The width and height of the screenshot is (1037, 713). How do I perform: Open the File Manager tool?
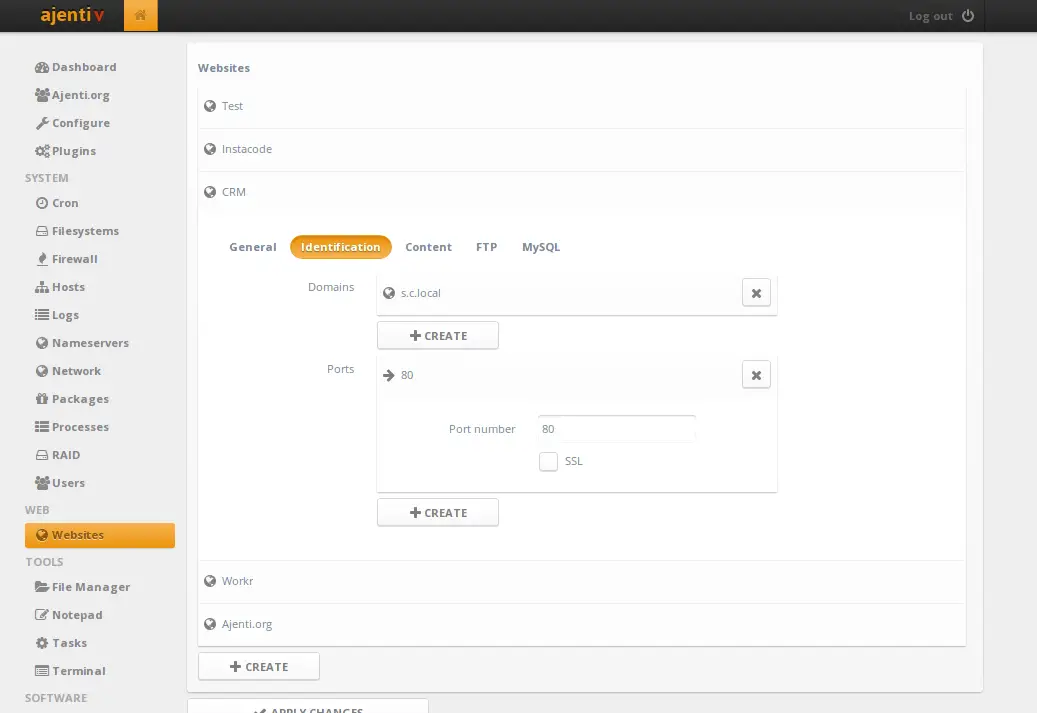tap(89, 587)
